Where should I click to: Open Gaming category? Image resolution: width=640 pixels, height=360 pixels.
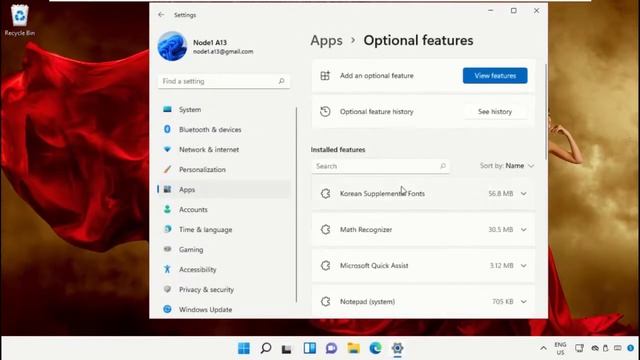(x=224, y=249)
